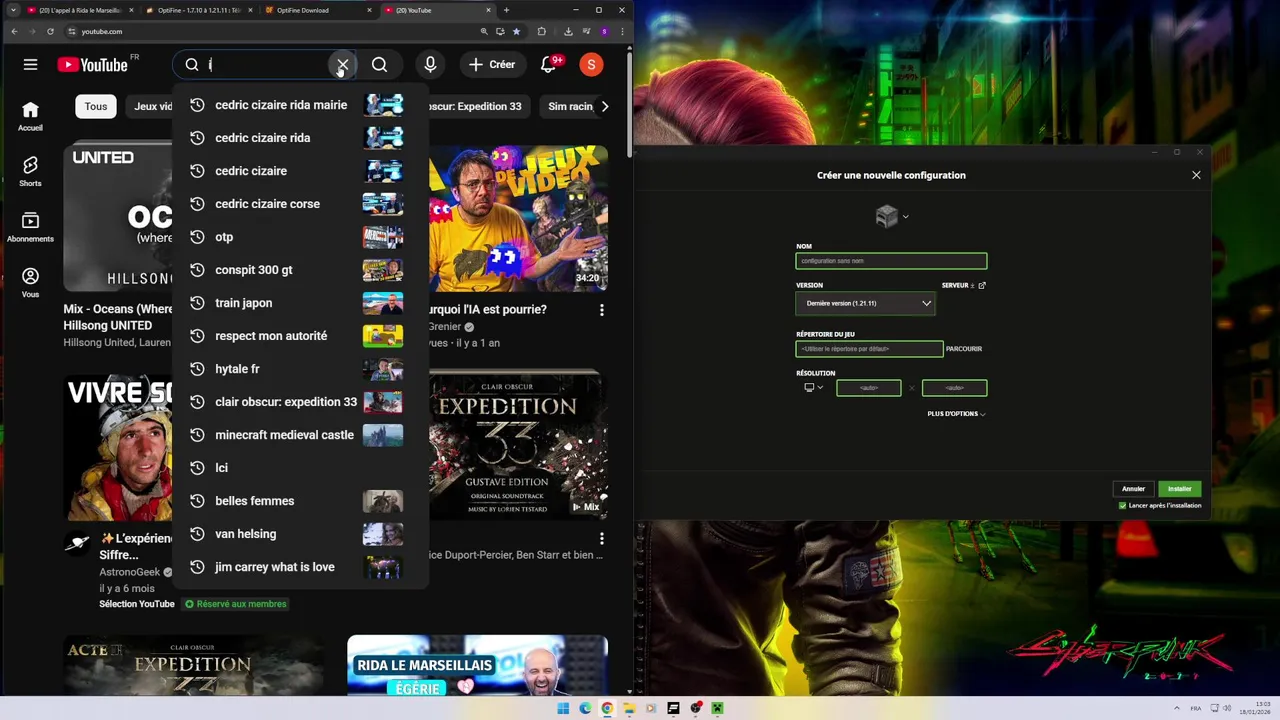Open Windows Start menu
Screen dimensions: 1280x720
click(563, 708)
